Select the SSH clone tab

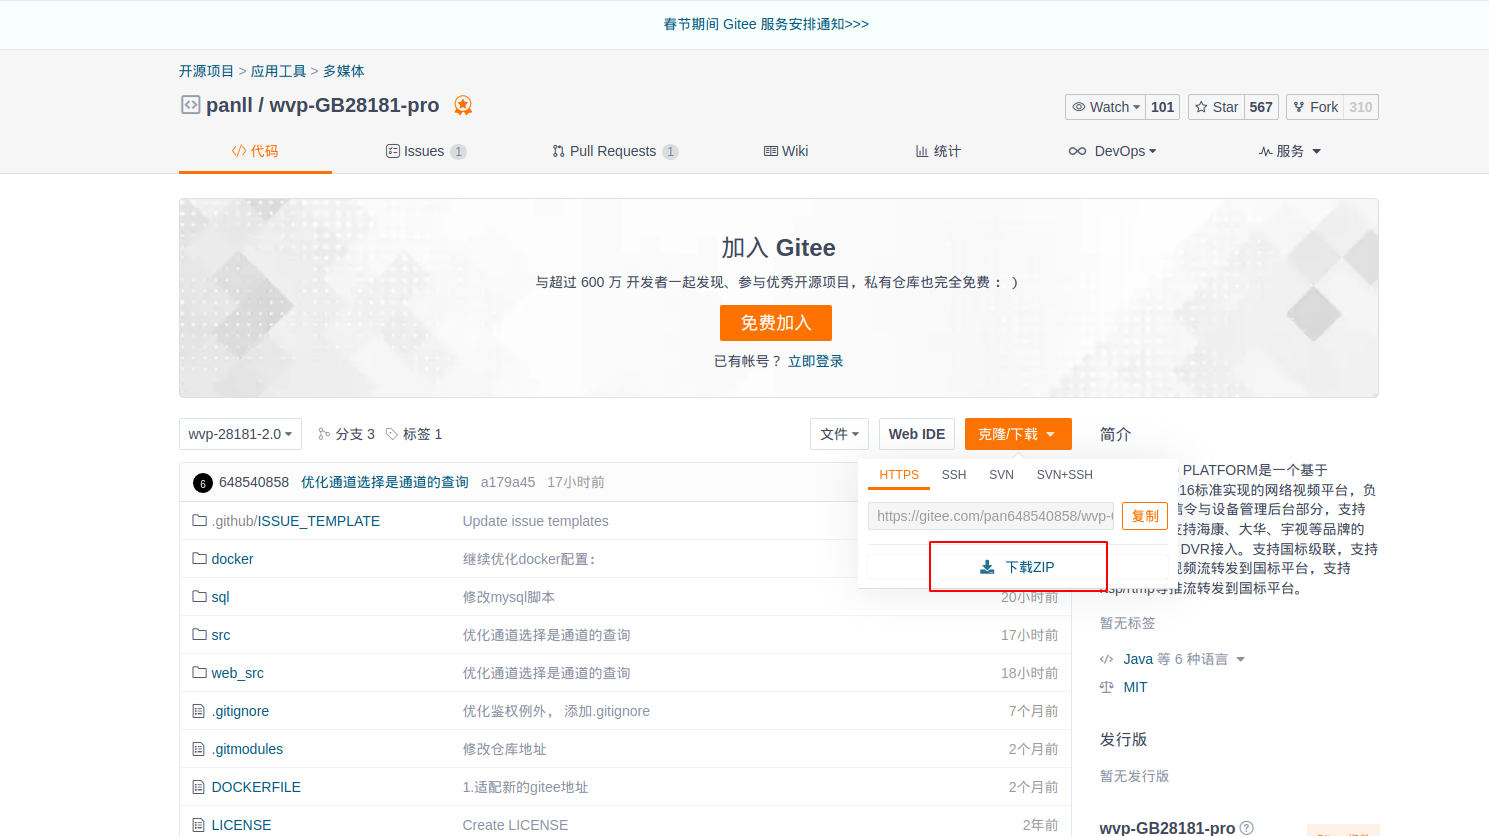[954, 475]
